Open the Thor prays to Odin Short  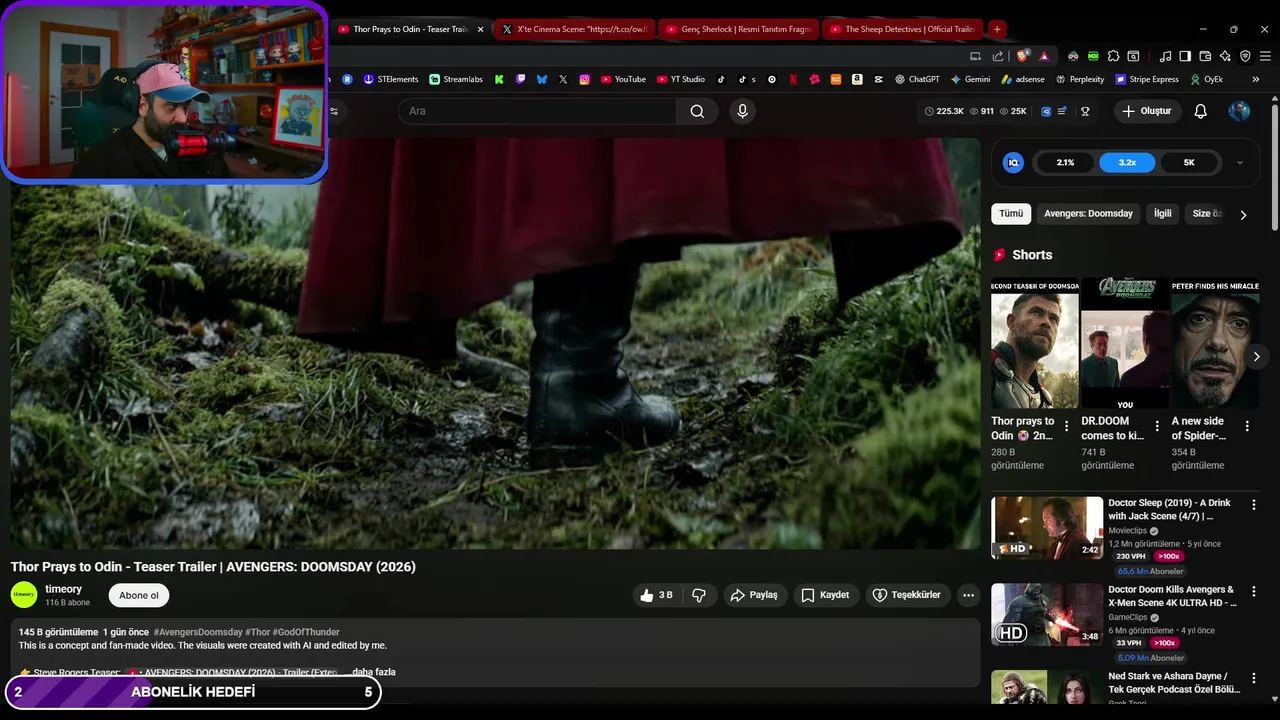(x=1034, y=344)
